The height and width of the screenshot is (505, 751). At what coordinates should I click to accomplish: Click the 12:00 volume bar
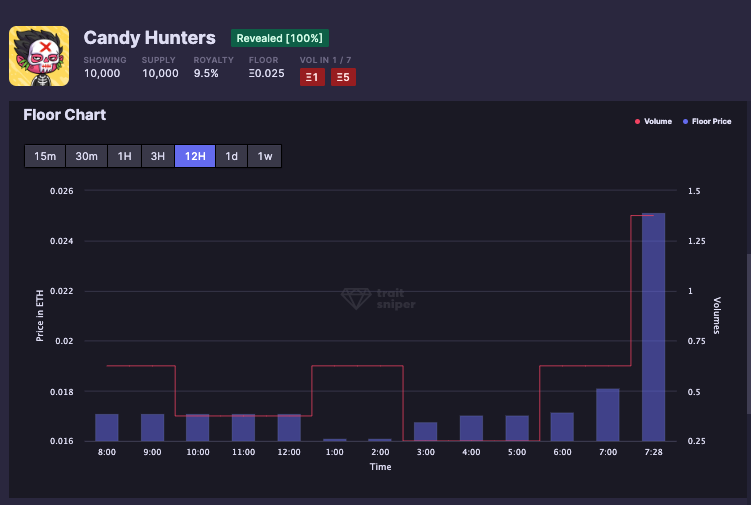pos(289,427)
